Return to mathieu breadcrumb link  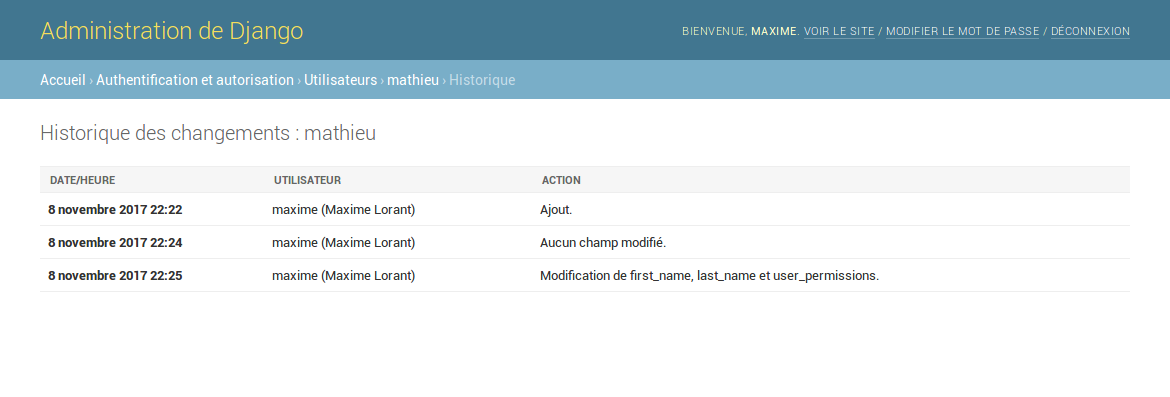[x=413, y=80]
